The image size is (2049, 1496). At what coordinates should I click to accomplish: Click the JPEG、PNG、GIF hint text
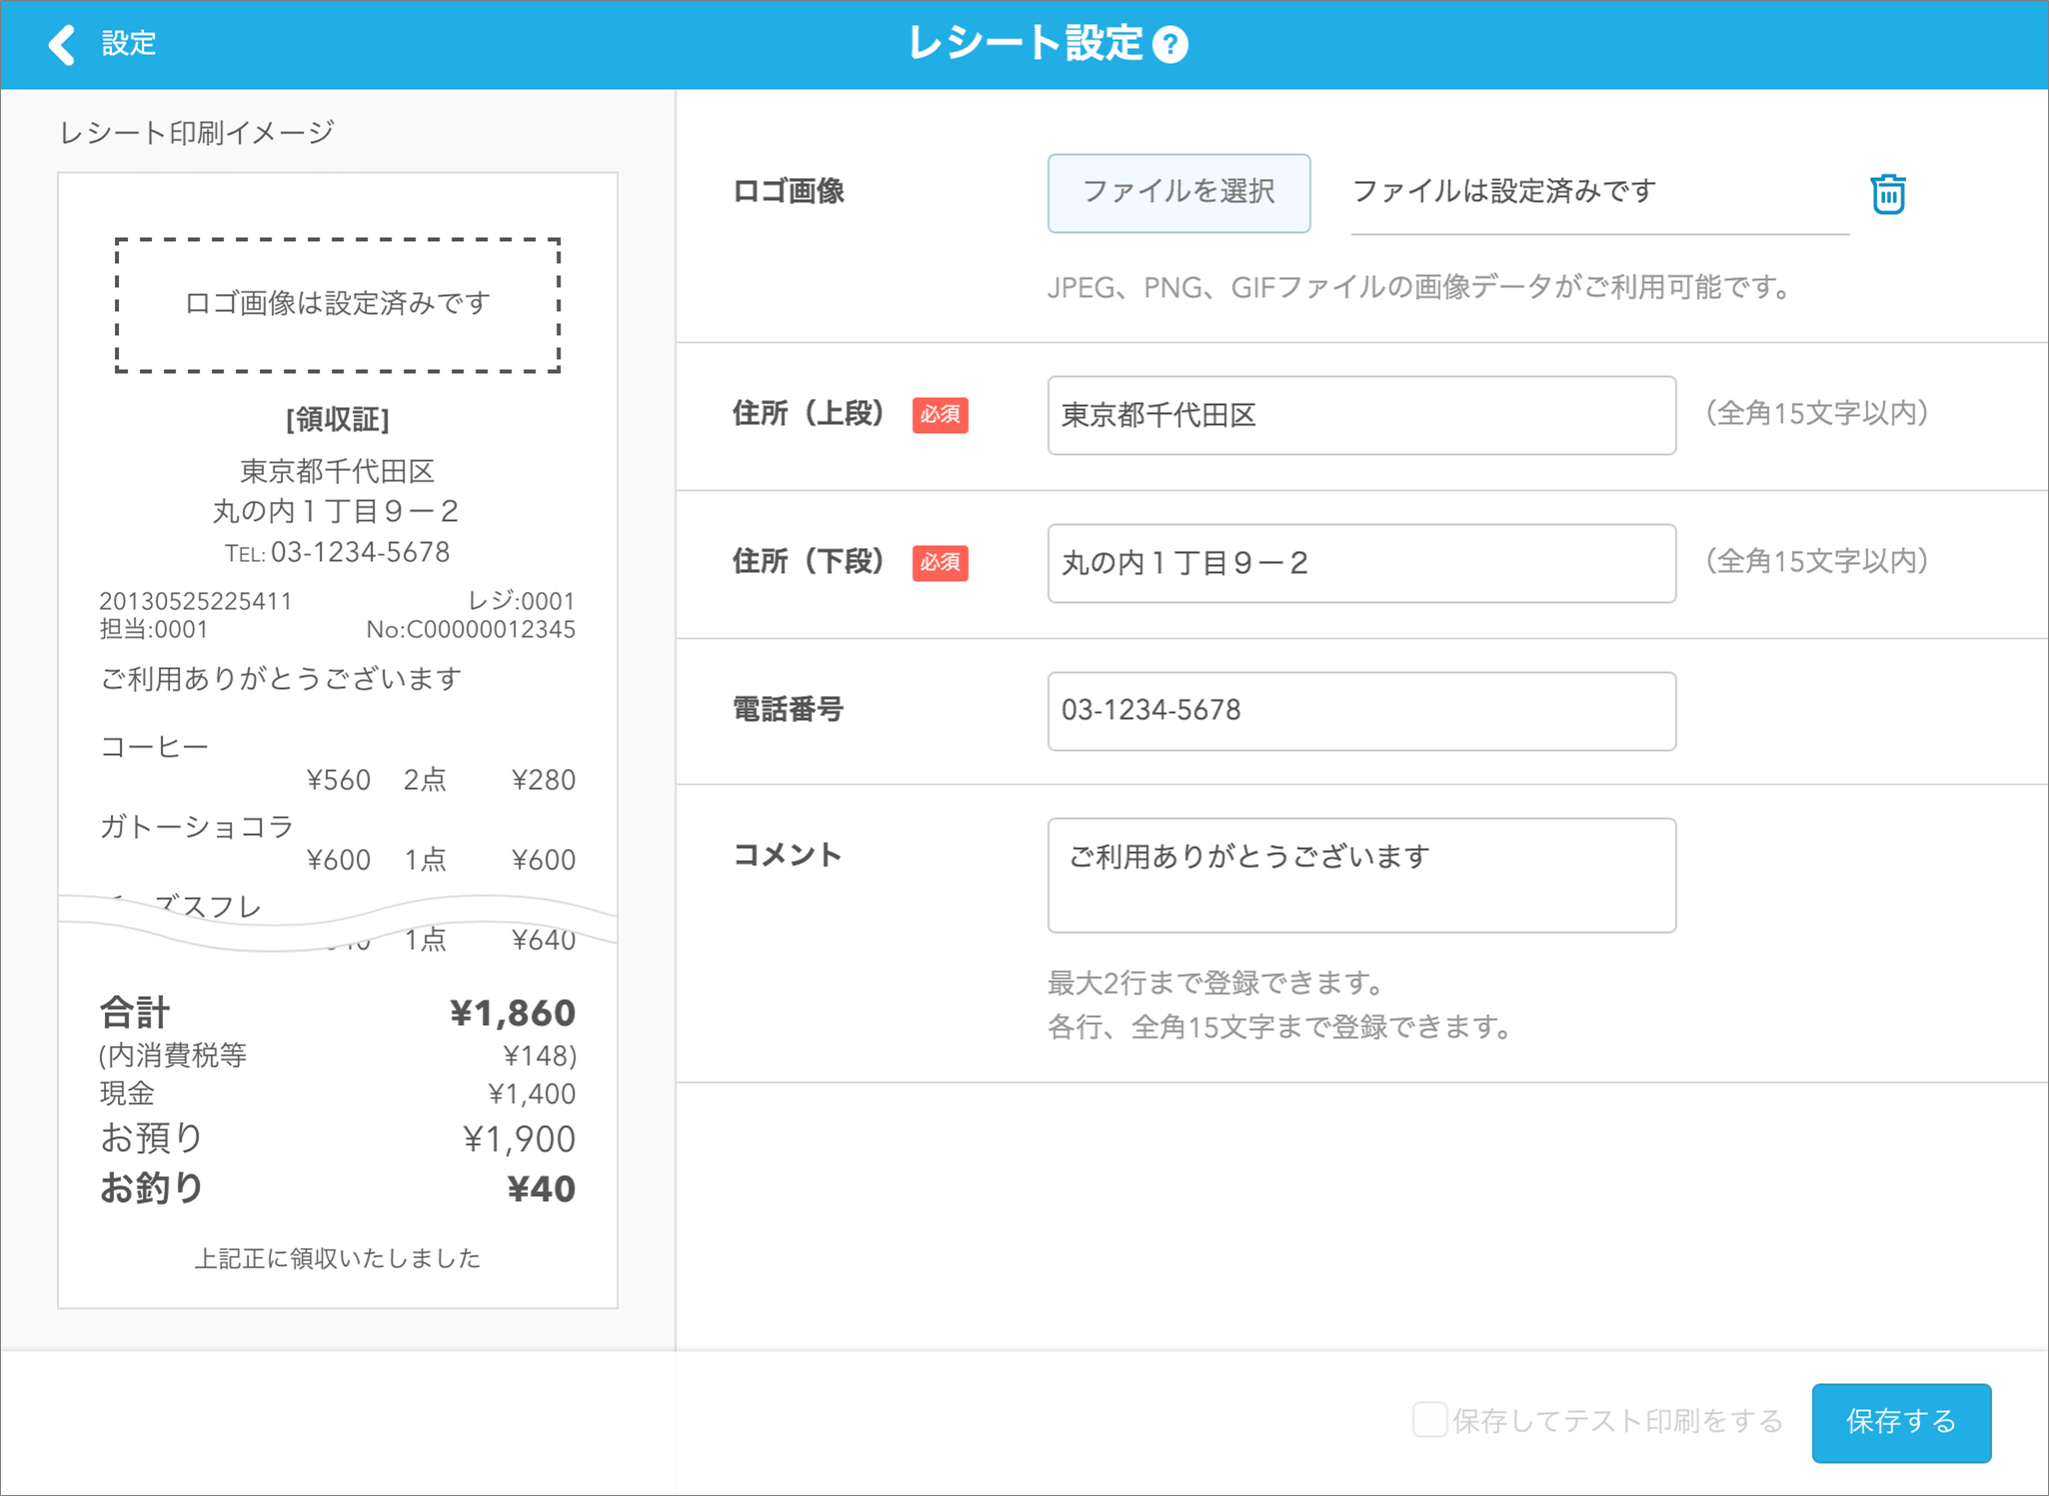pos(1416,289)
